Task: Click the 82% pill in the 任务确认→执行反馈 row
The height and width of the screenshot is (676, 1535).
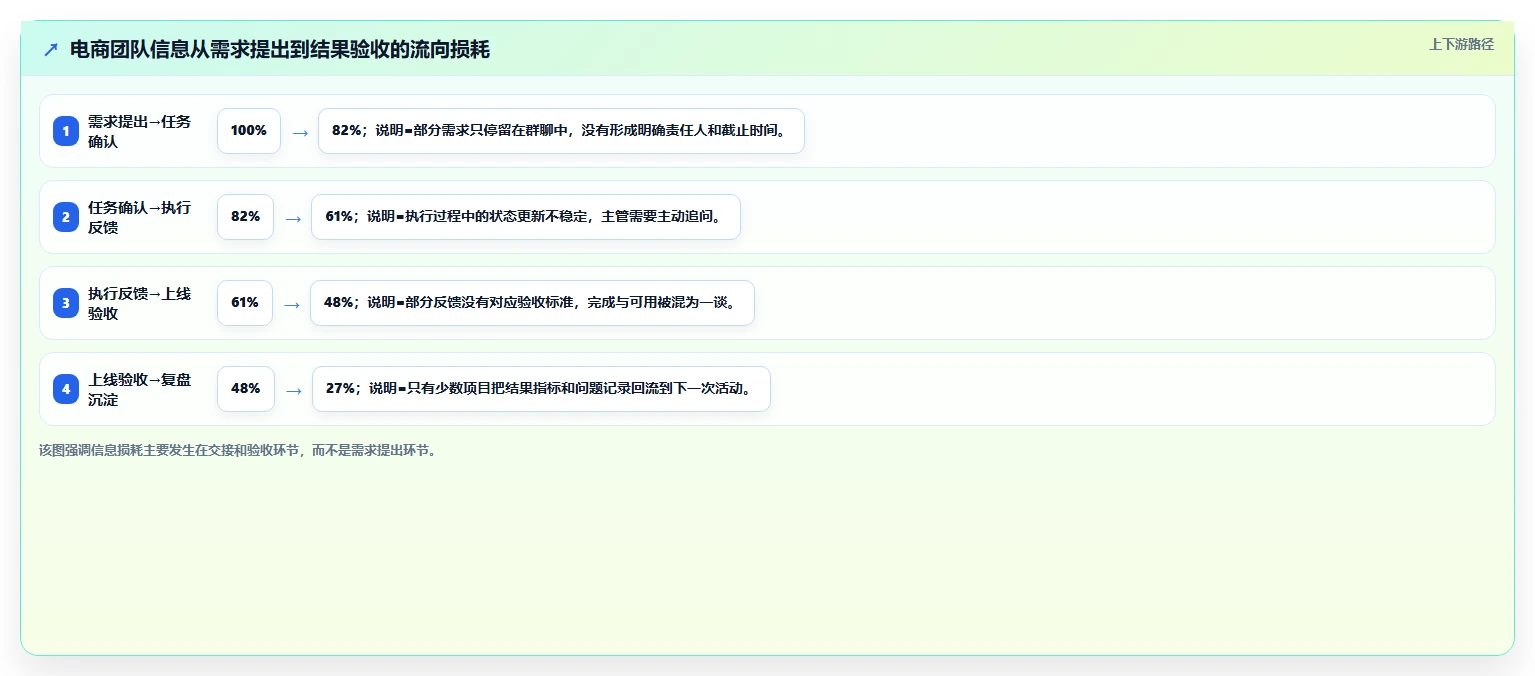Action: (x=245, y=217)
